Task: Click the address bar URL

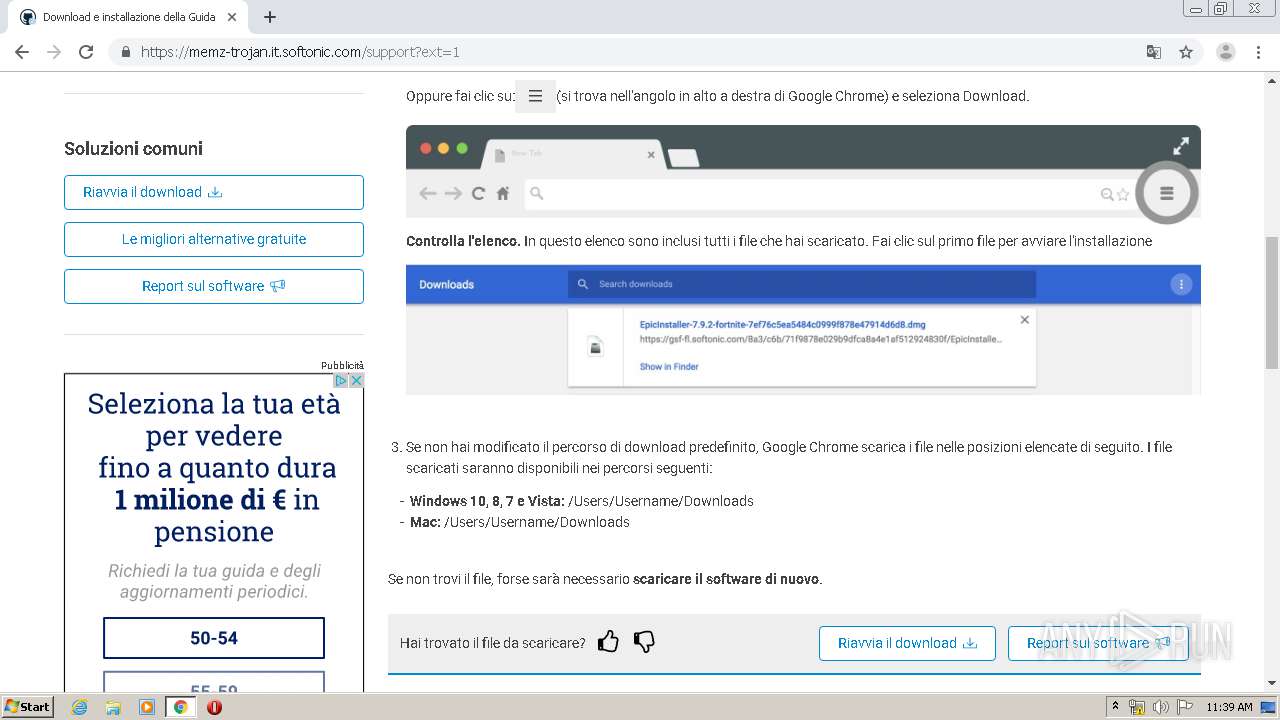Action: (x=300, y=52)
